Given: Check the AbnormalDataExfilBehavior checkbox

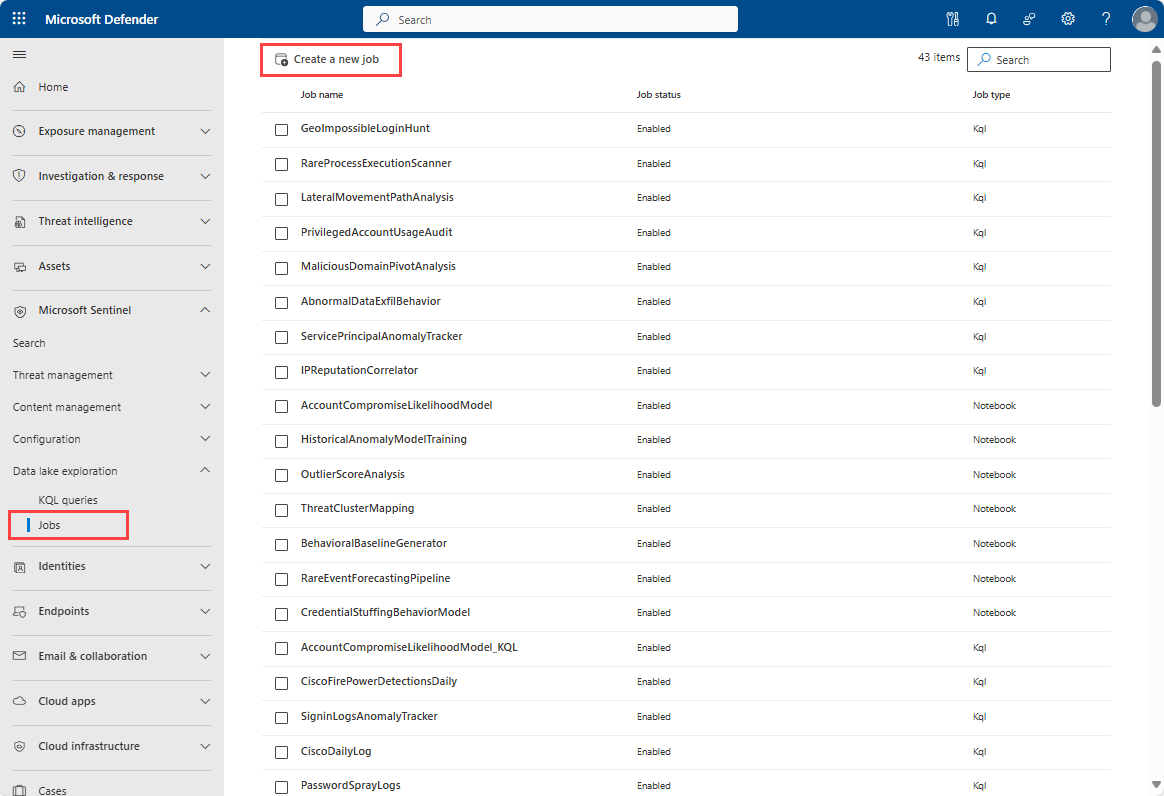Looking at the screenshot, I should point(281,303).
